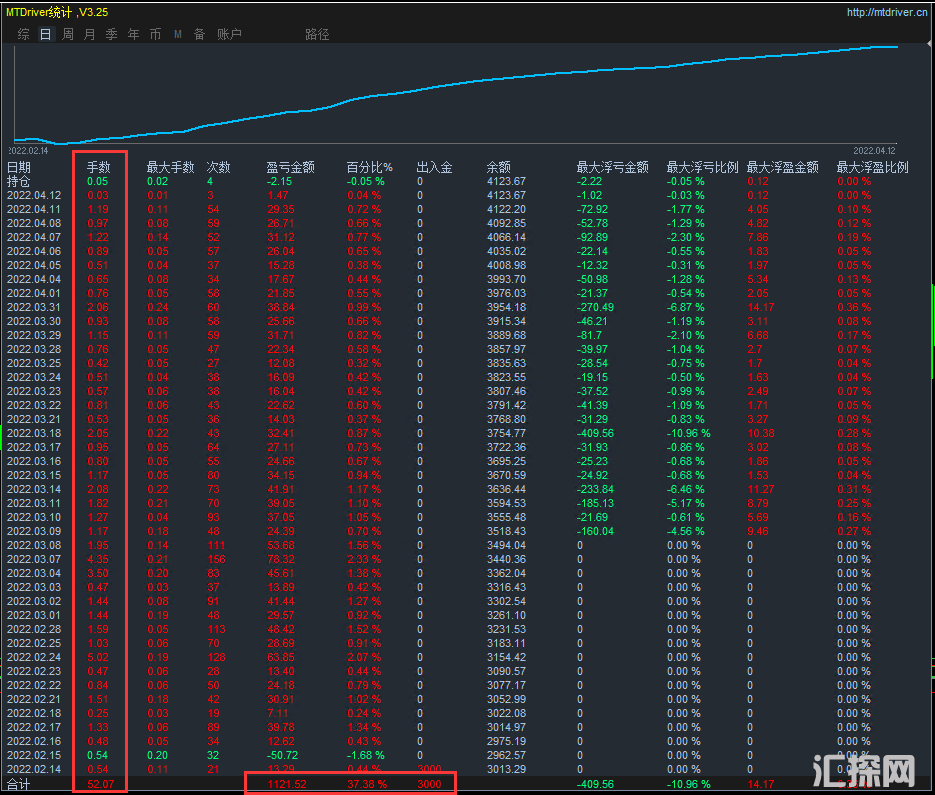Image resolution: width=935 pixels, height=795 pixels.
Task: Select the 2022.02.24 date row
Action: [x=34, y=657]
